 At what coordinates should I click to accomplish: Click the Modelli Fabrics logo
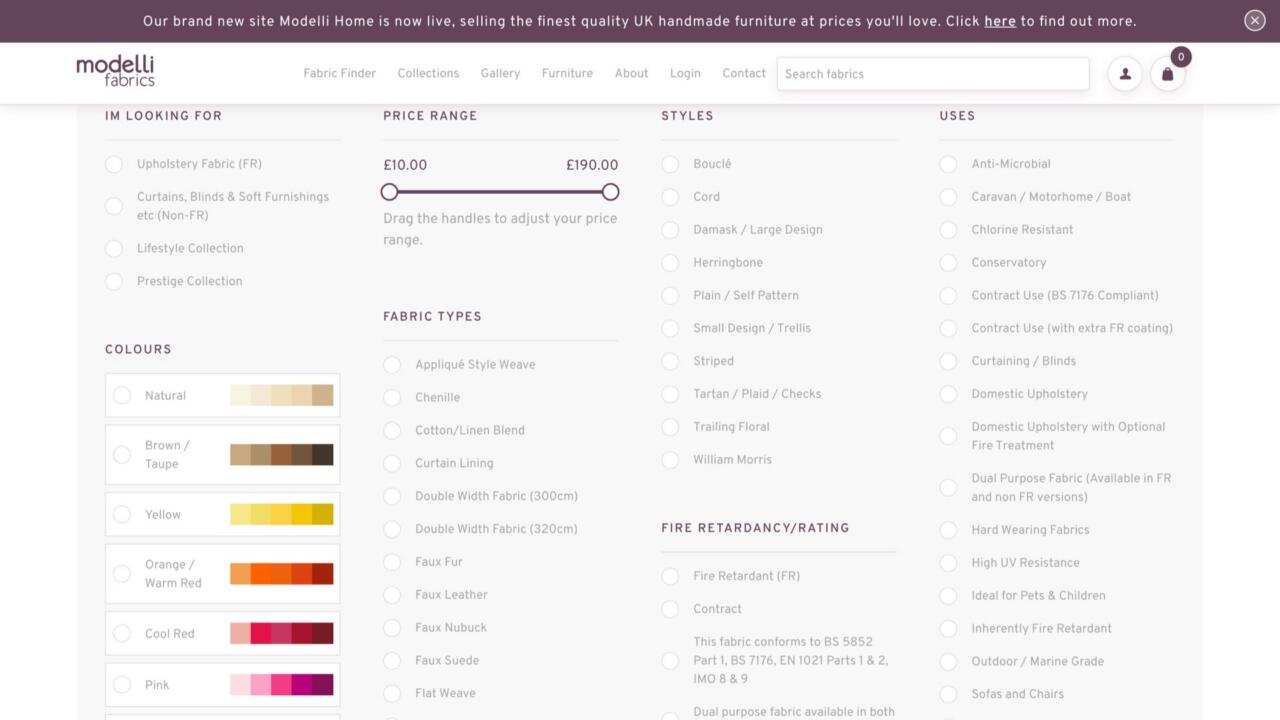click(115, 70)
